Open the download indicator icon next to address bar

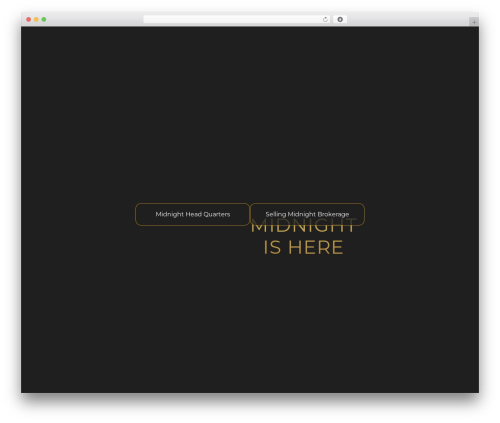tap(340, 19)
